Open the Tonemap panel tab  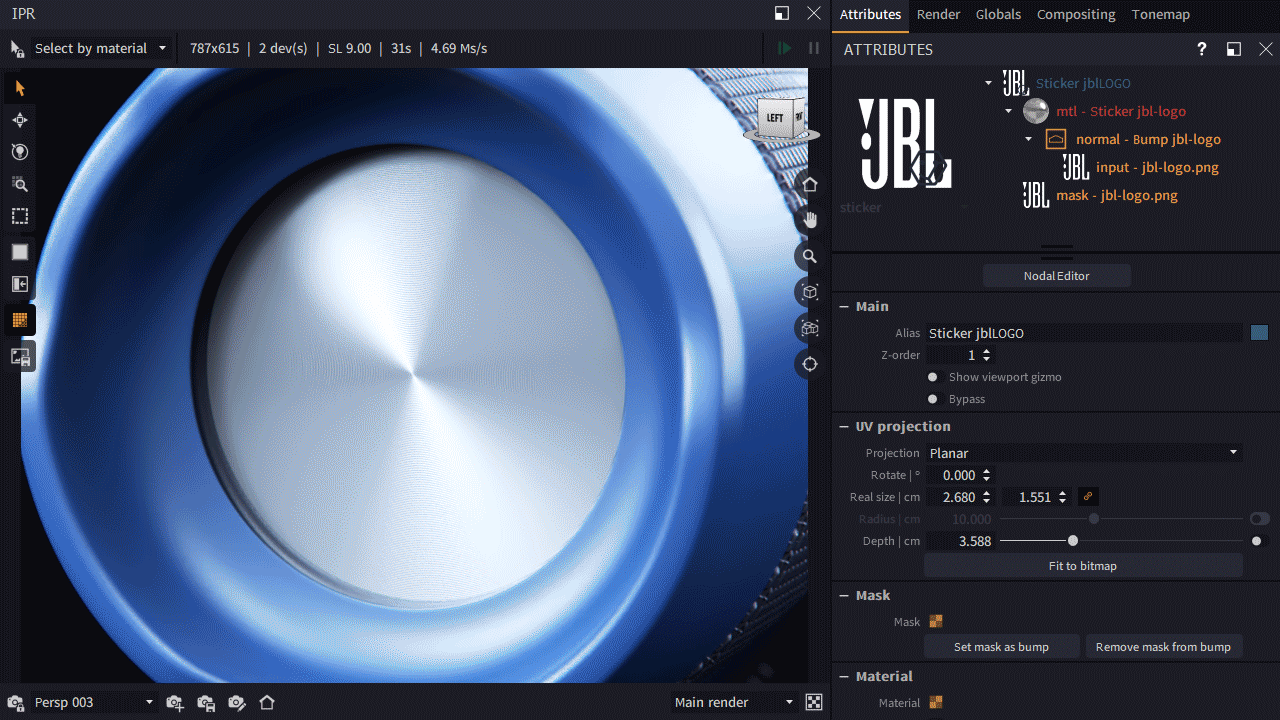pos(1160,14)
